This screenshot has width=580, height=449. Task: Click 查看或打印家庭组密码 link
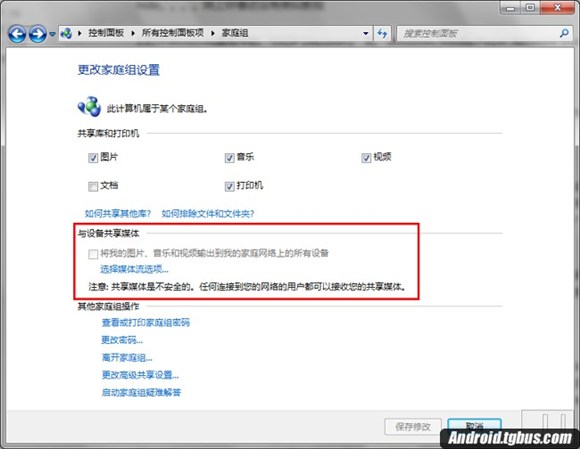click(x=146, y=323)
